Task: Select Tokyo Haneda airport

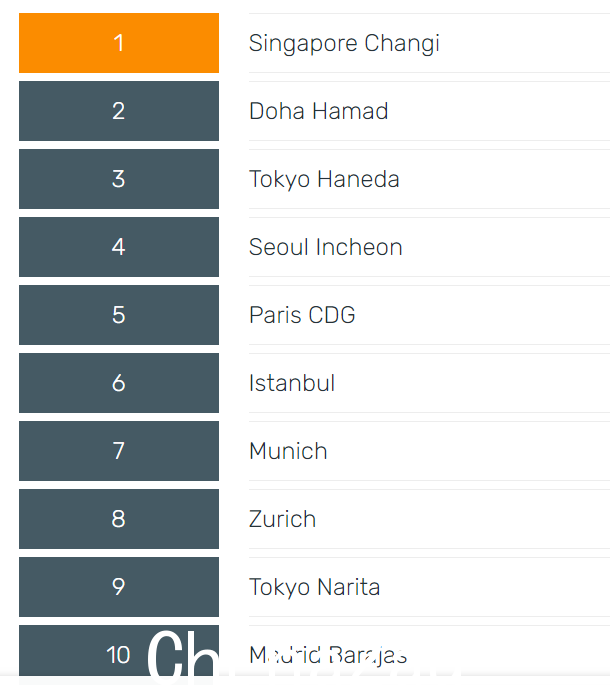Action: tap(324, 180)
